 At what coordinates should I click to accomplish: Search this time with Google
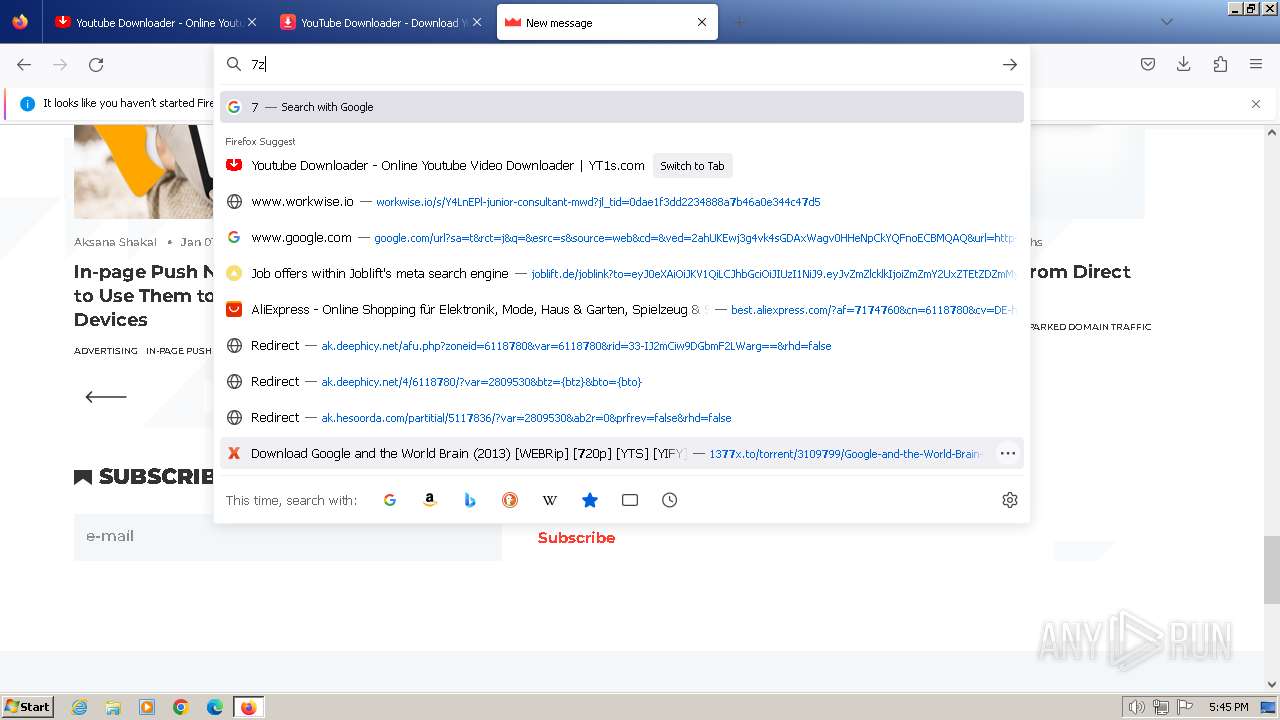390,500
